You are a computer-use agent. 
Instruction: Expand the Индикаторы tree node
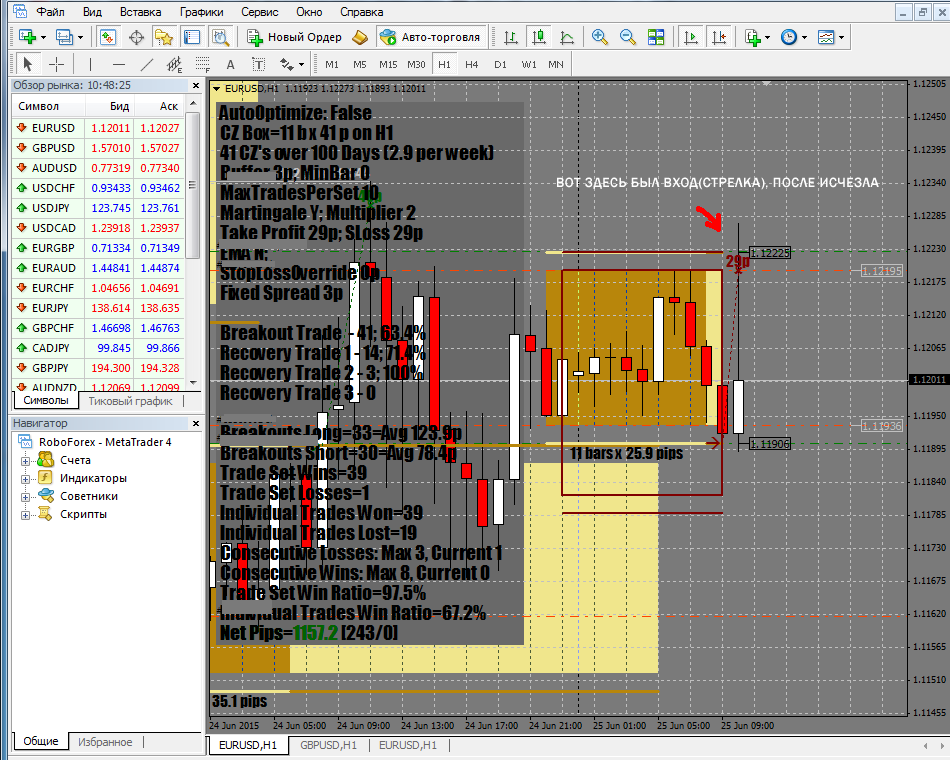(25, 479)
